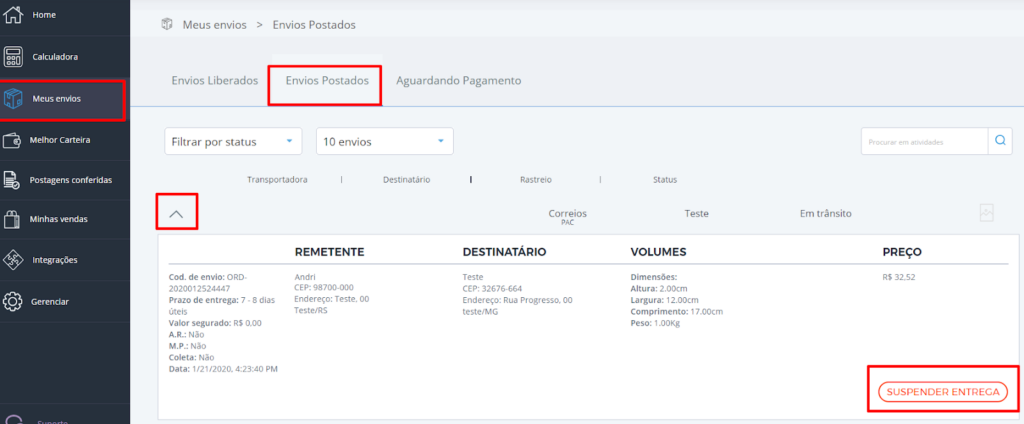The image size is (1024, 424).
Task: Click the Transportadora column header
Action: point(277,180)
